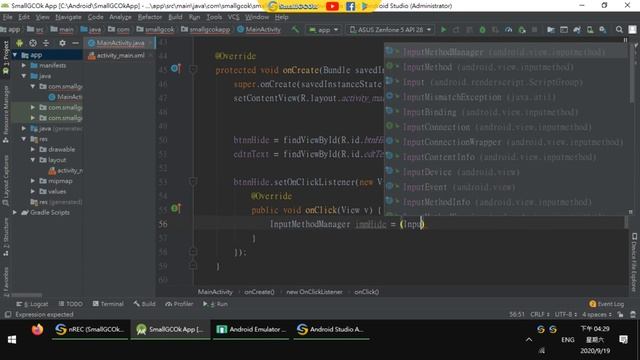Open the Navigate menu
The width and height of the screenshot is (640, 360).
pos(68,17)
